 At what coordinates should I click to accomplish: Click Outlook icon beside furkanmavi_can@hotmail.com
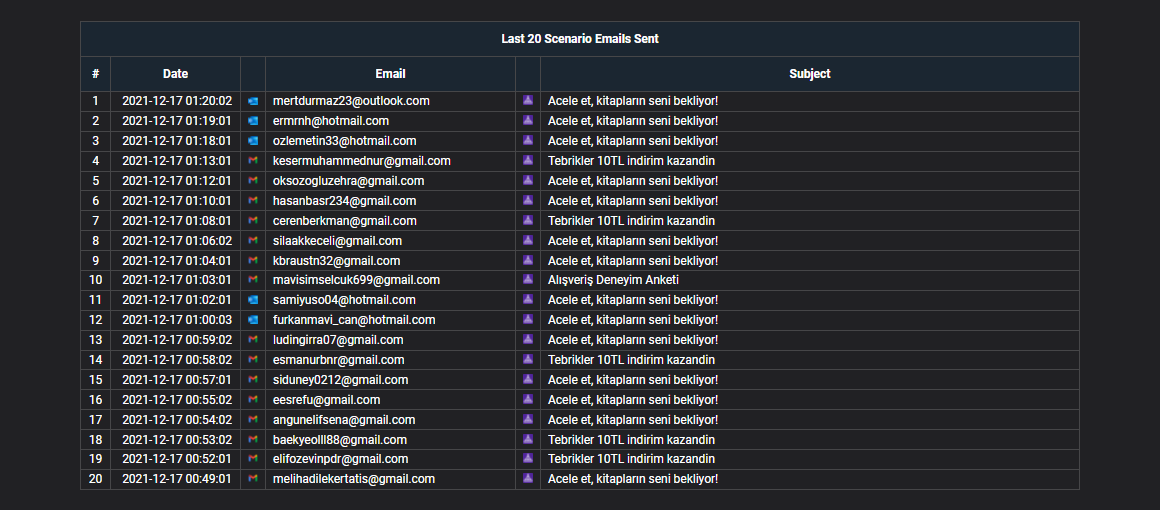pyautogui.click(x=253, y=320)
